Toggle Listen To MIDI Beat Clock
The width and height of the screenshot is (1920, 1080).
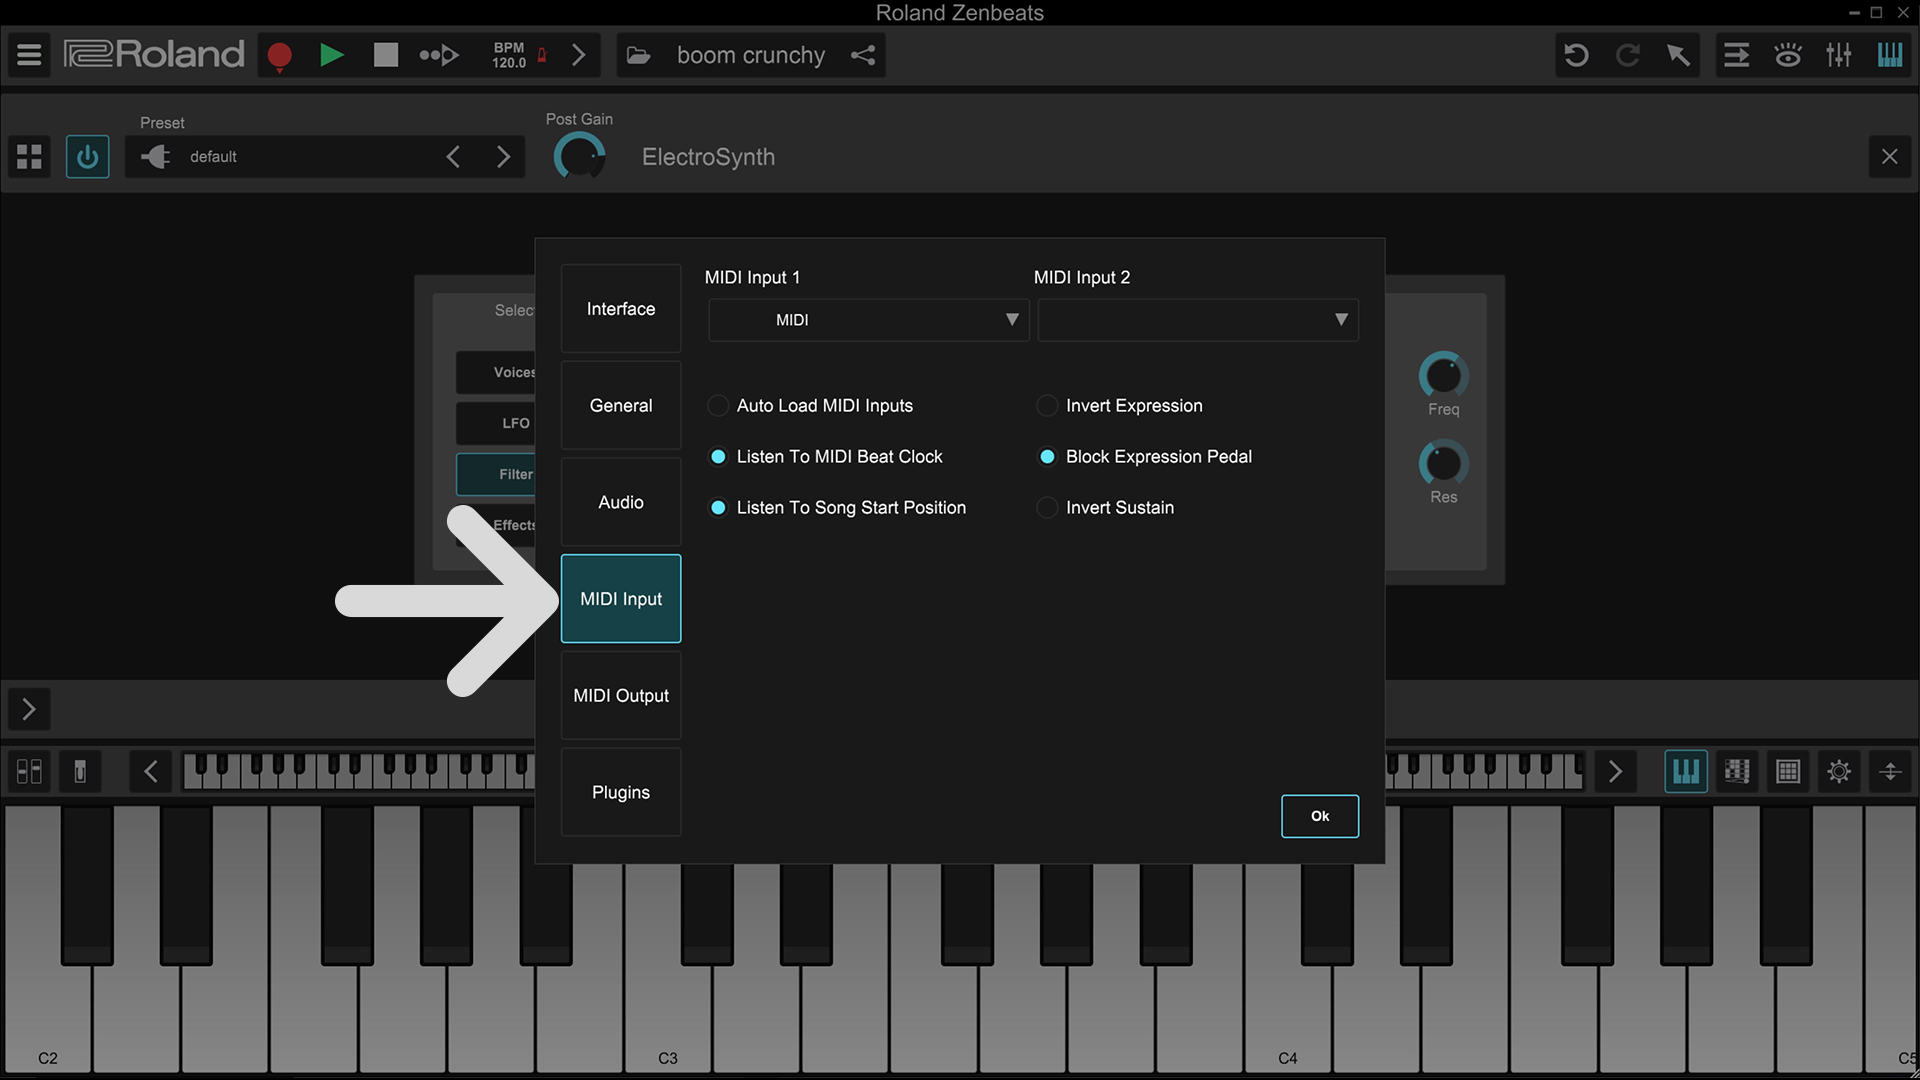click(719, 456)
